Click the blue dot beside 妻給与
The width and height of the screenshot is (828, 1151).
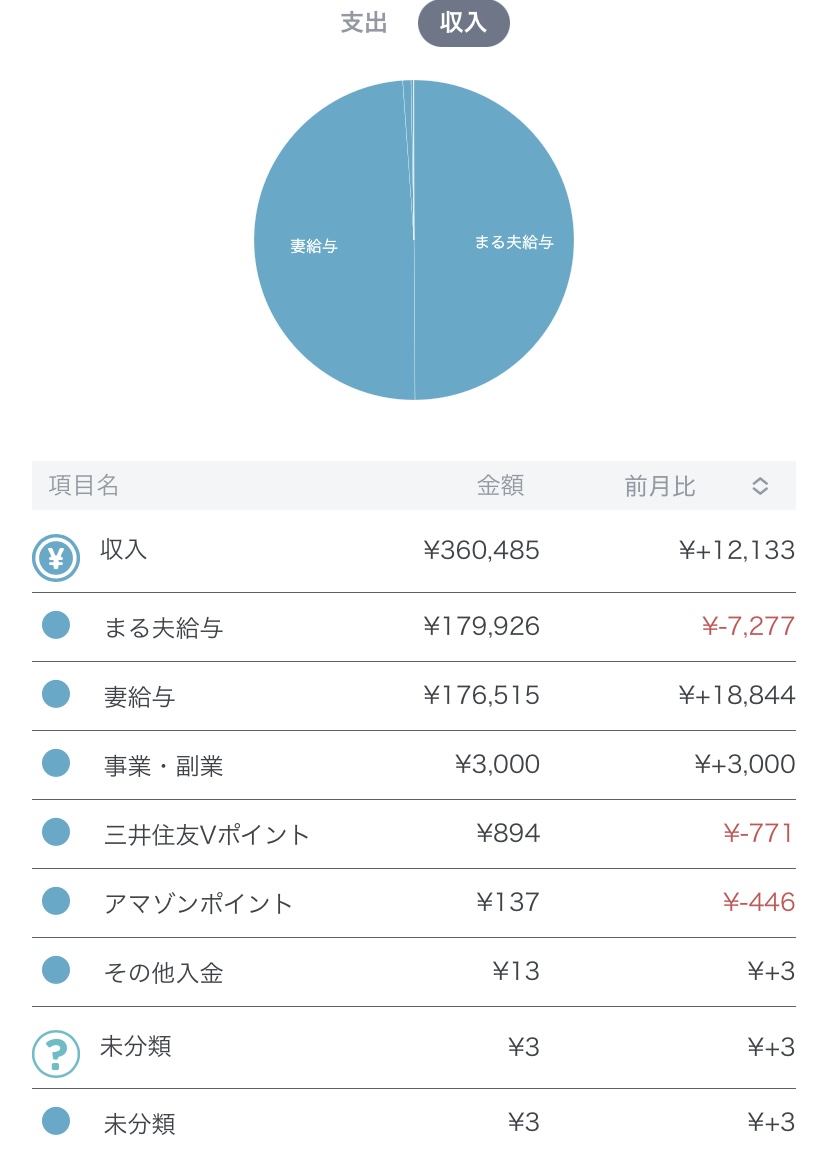(56, 694)
